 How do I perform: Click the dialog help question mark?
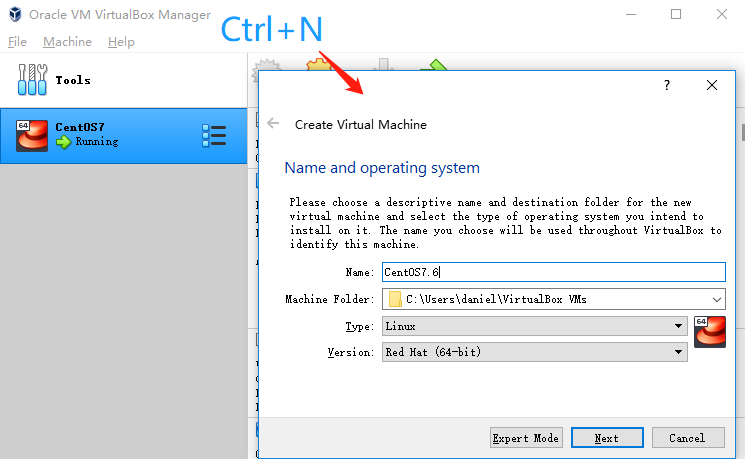(667, 85)
